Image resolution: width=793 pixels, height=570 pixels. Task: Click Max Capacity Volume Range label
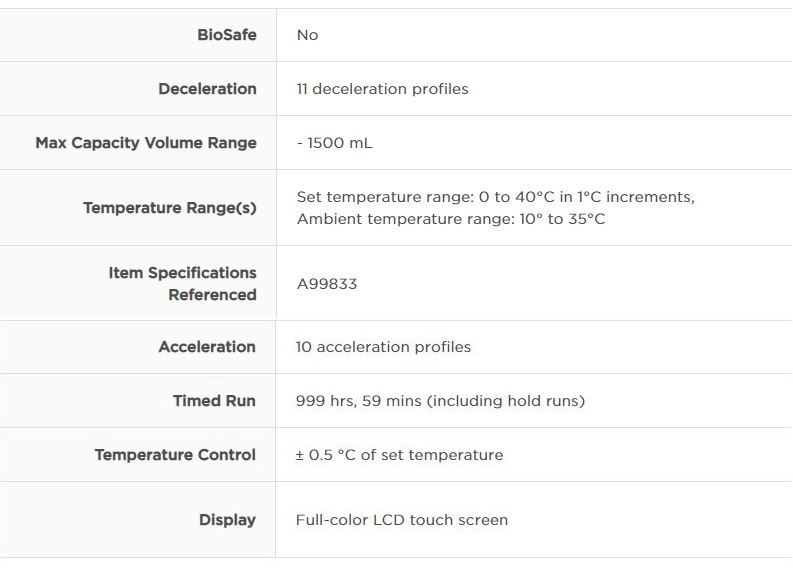(146, 143)
